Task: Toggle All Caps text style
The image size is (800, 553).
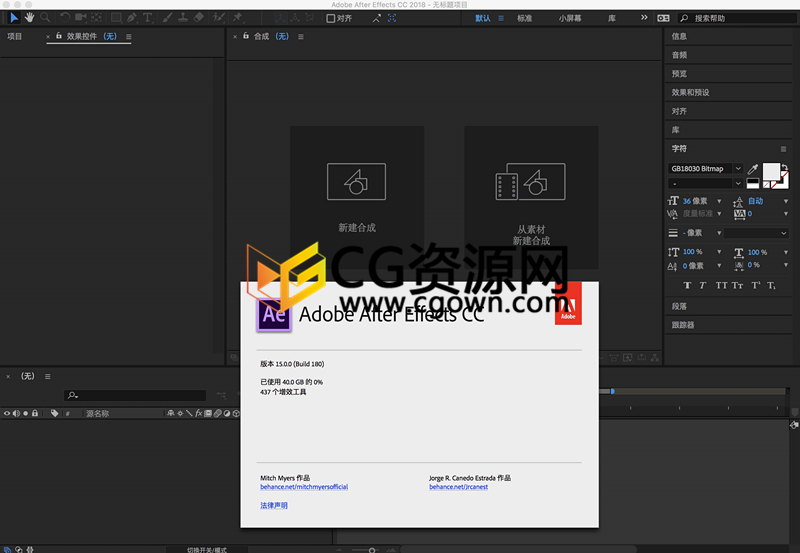Action: coord(721,285)
